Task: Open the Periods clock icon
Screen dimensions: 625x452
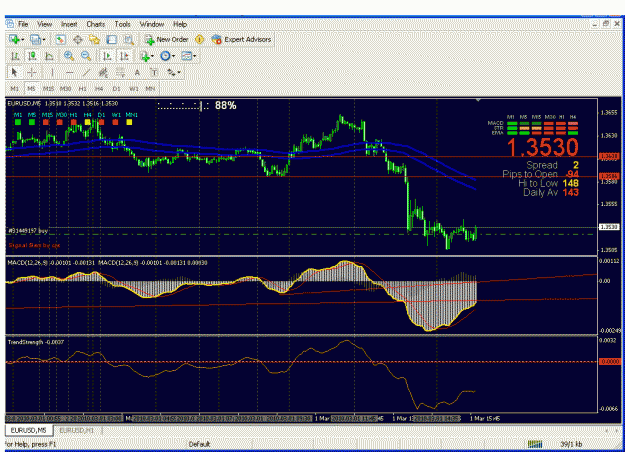Action: click(x=165, y=56)
